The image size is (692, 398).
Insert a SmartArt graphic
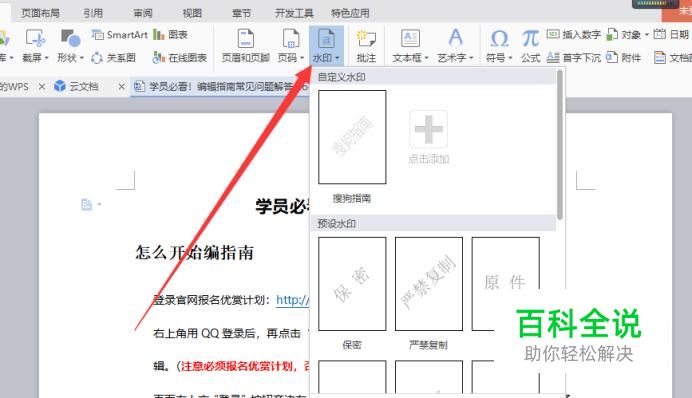click(x=120, y=34)
